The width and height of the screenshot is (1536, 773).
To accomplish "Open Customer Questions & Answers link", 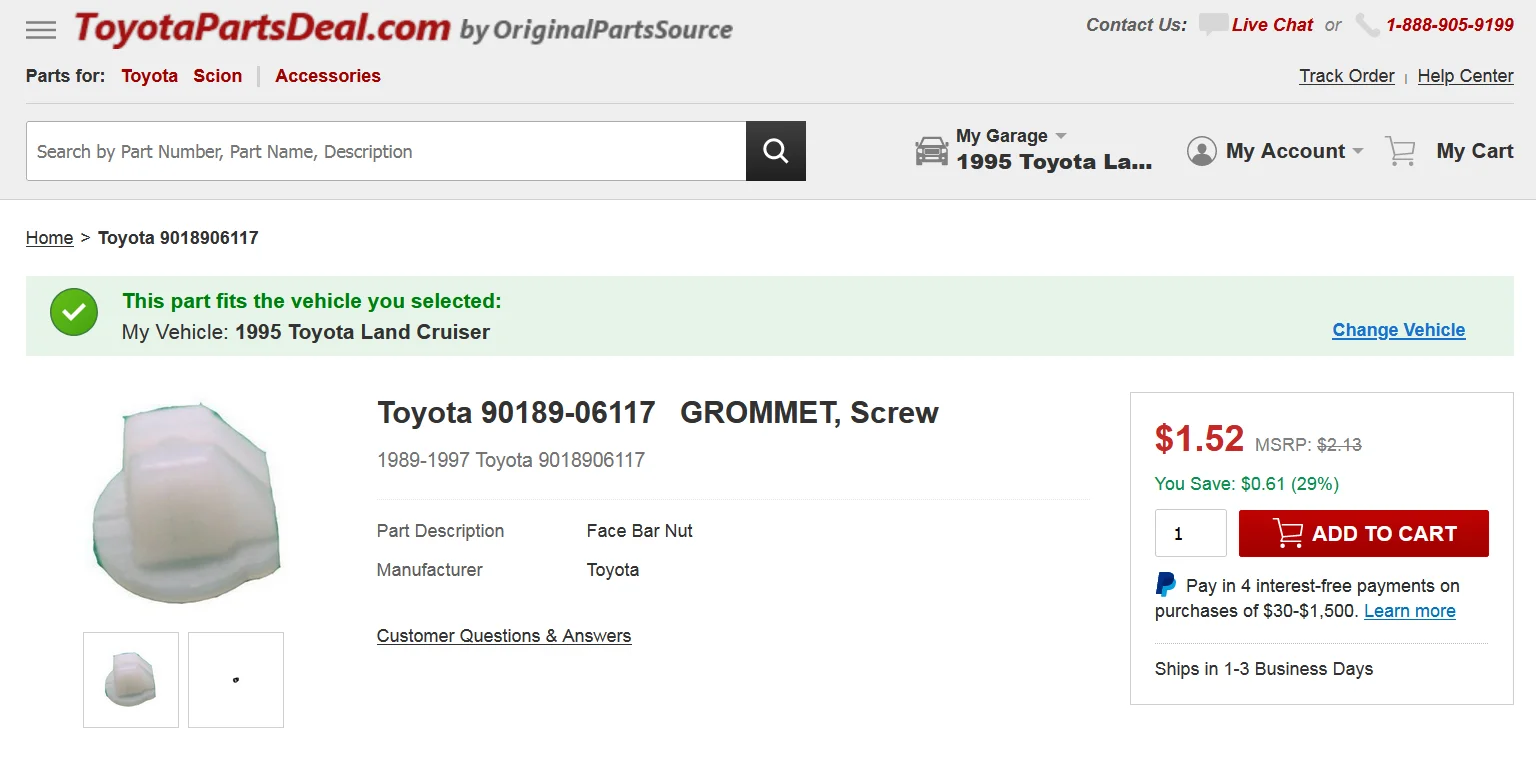I will click(x=504, y=636).
